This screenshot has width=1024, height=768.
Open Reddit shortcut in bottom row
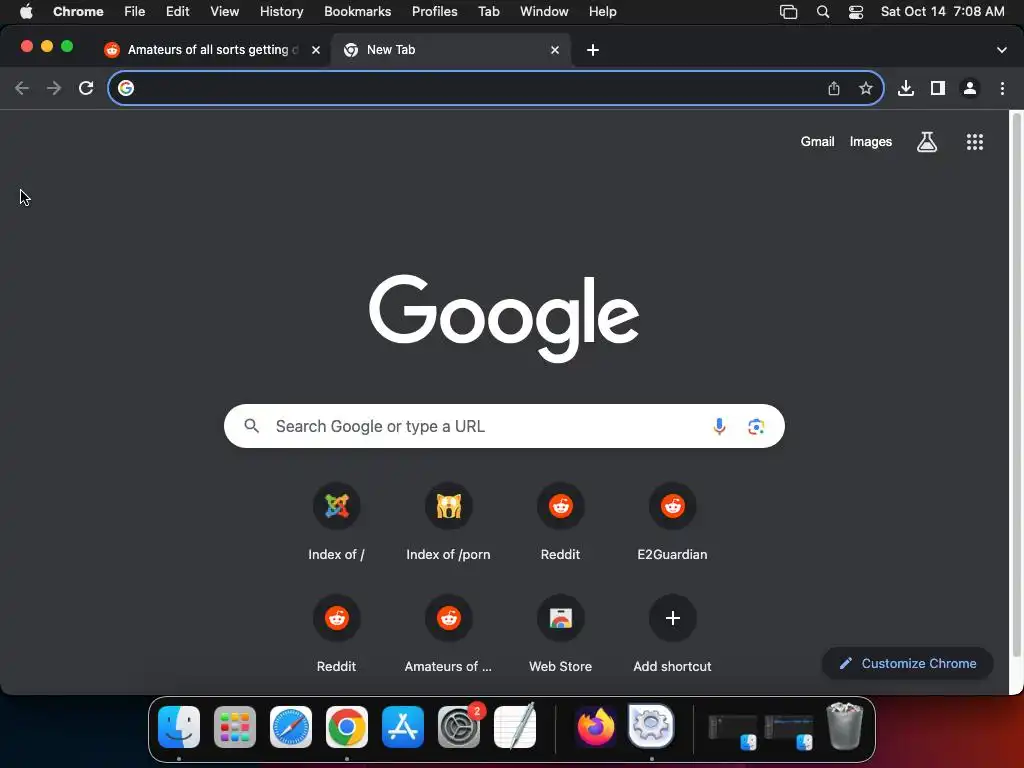(x=336, y=634)
